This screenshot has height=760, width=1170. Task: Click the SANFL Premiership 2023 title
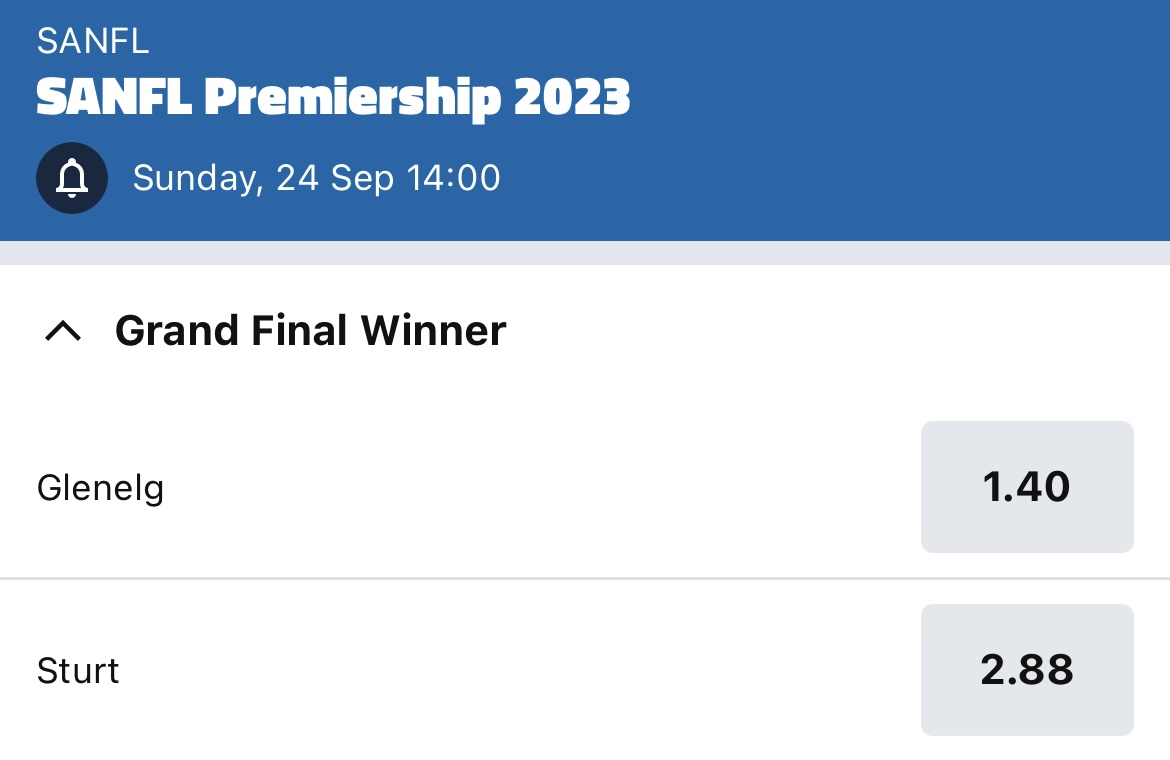pyautogui.click(x=333, y=98)
